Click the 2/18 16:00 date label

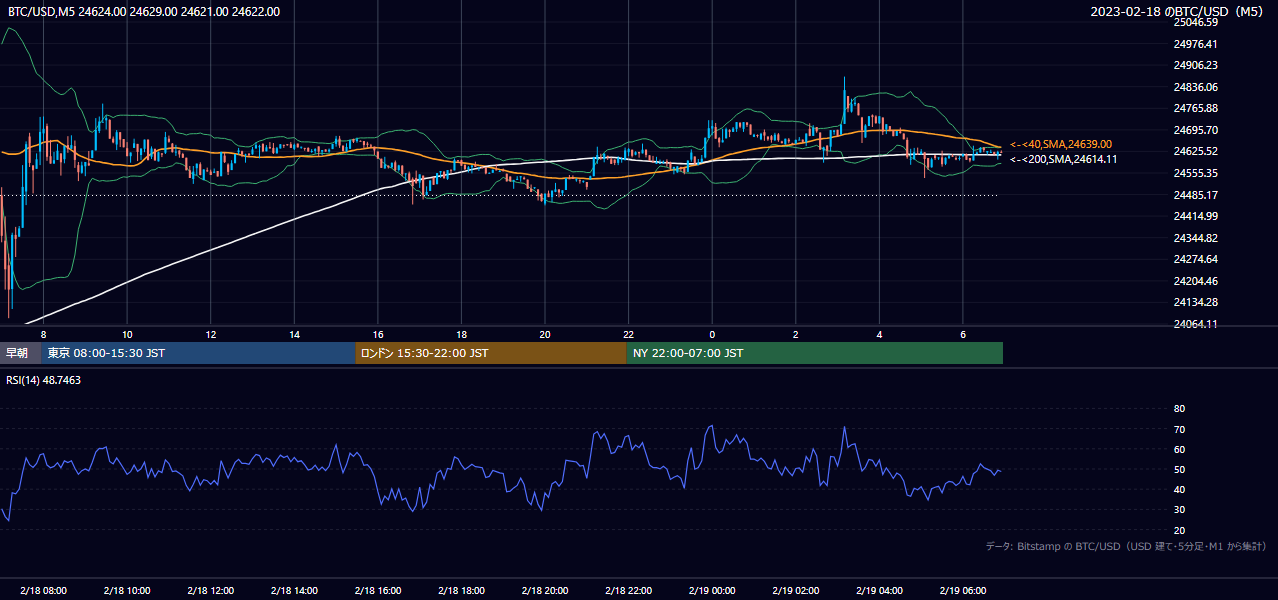(378, 590)
